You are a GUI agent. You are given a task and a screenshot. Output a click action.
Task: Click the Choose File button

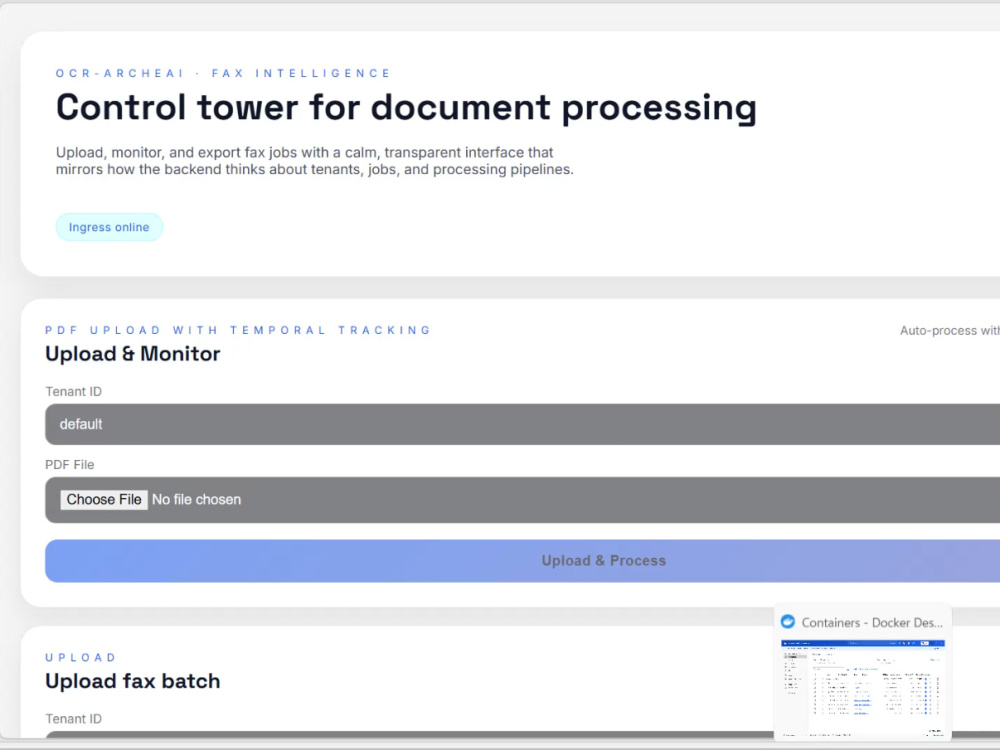pos(104,499)
